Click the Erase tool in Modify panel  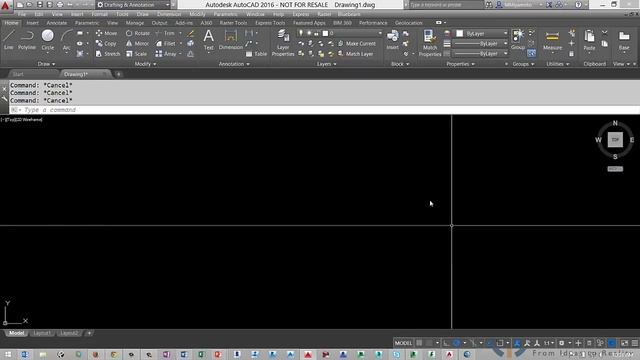[190, 33]
